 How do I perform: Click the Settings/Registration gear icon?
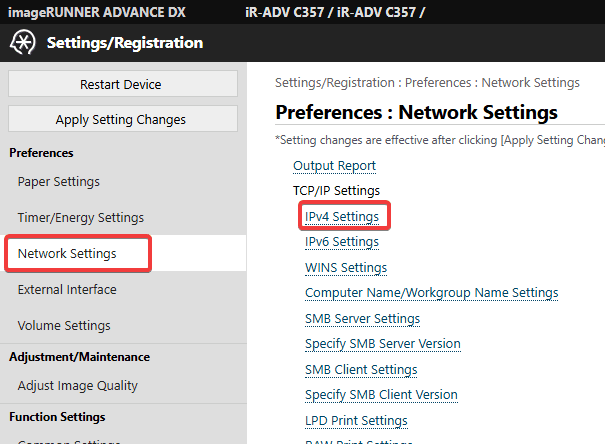(22, 43)
